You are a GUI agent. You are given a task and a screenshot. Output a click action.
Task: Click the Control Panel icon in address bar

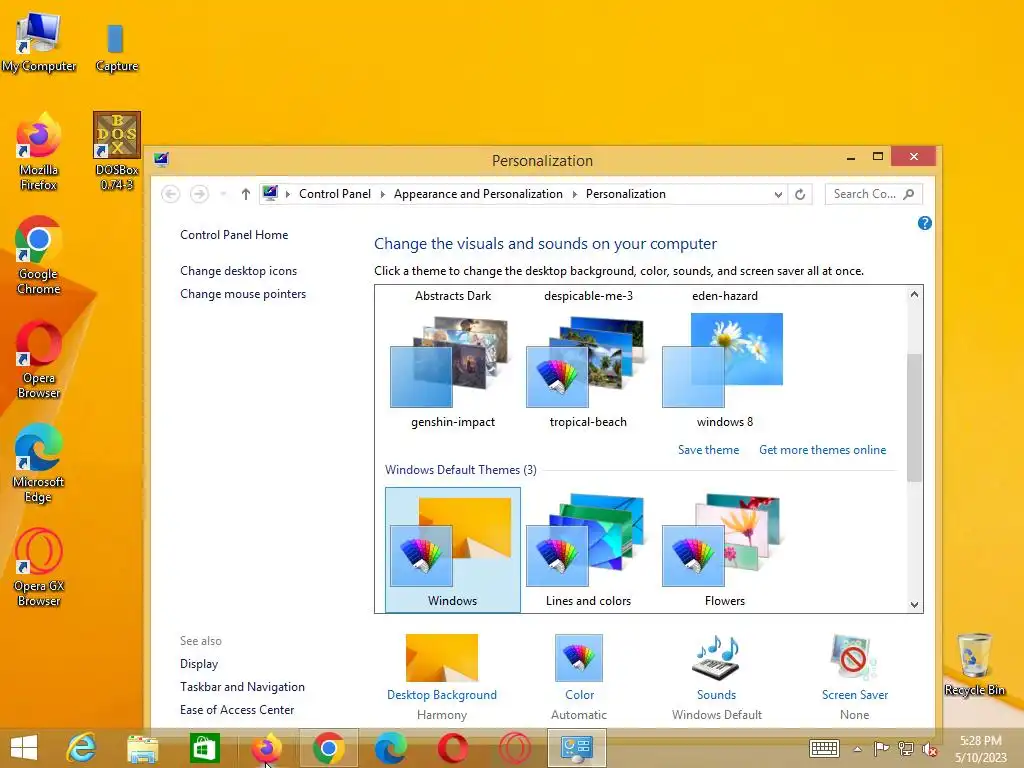tap(270, 193)
